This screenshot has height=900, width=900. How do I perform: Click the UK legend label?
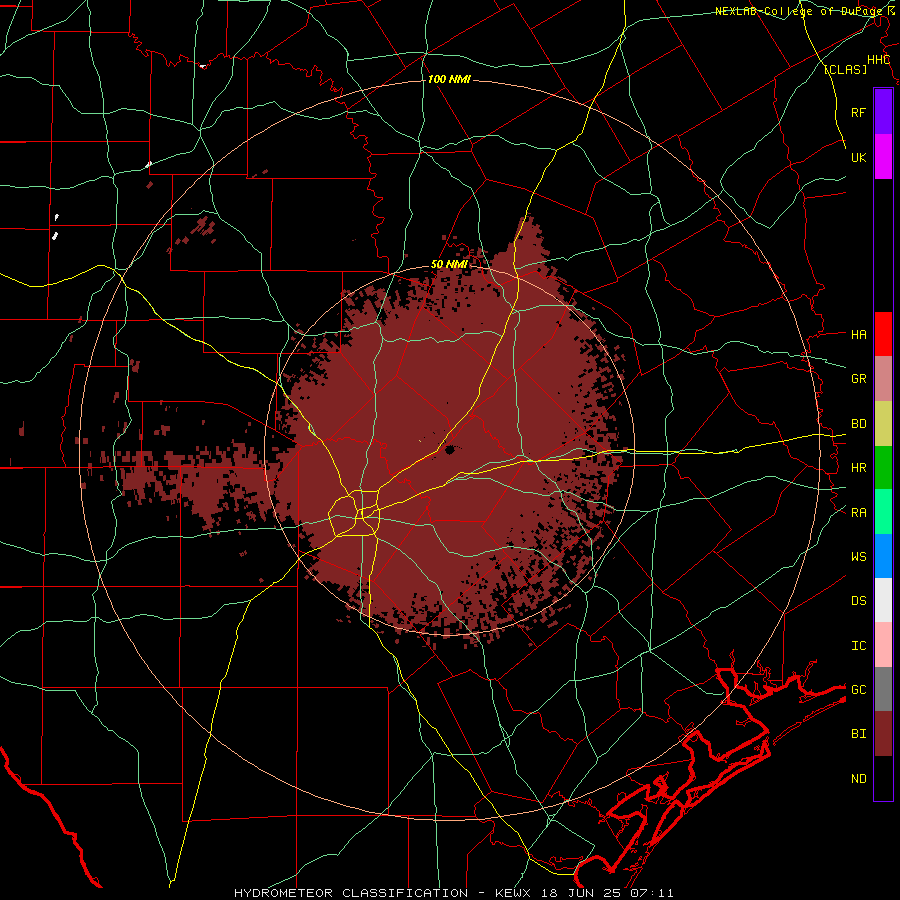[x=858, y=157]
